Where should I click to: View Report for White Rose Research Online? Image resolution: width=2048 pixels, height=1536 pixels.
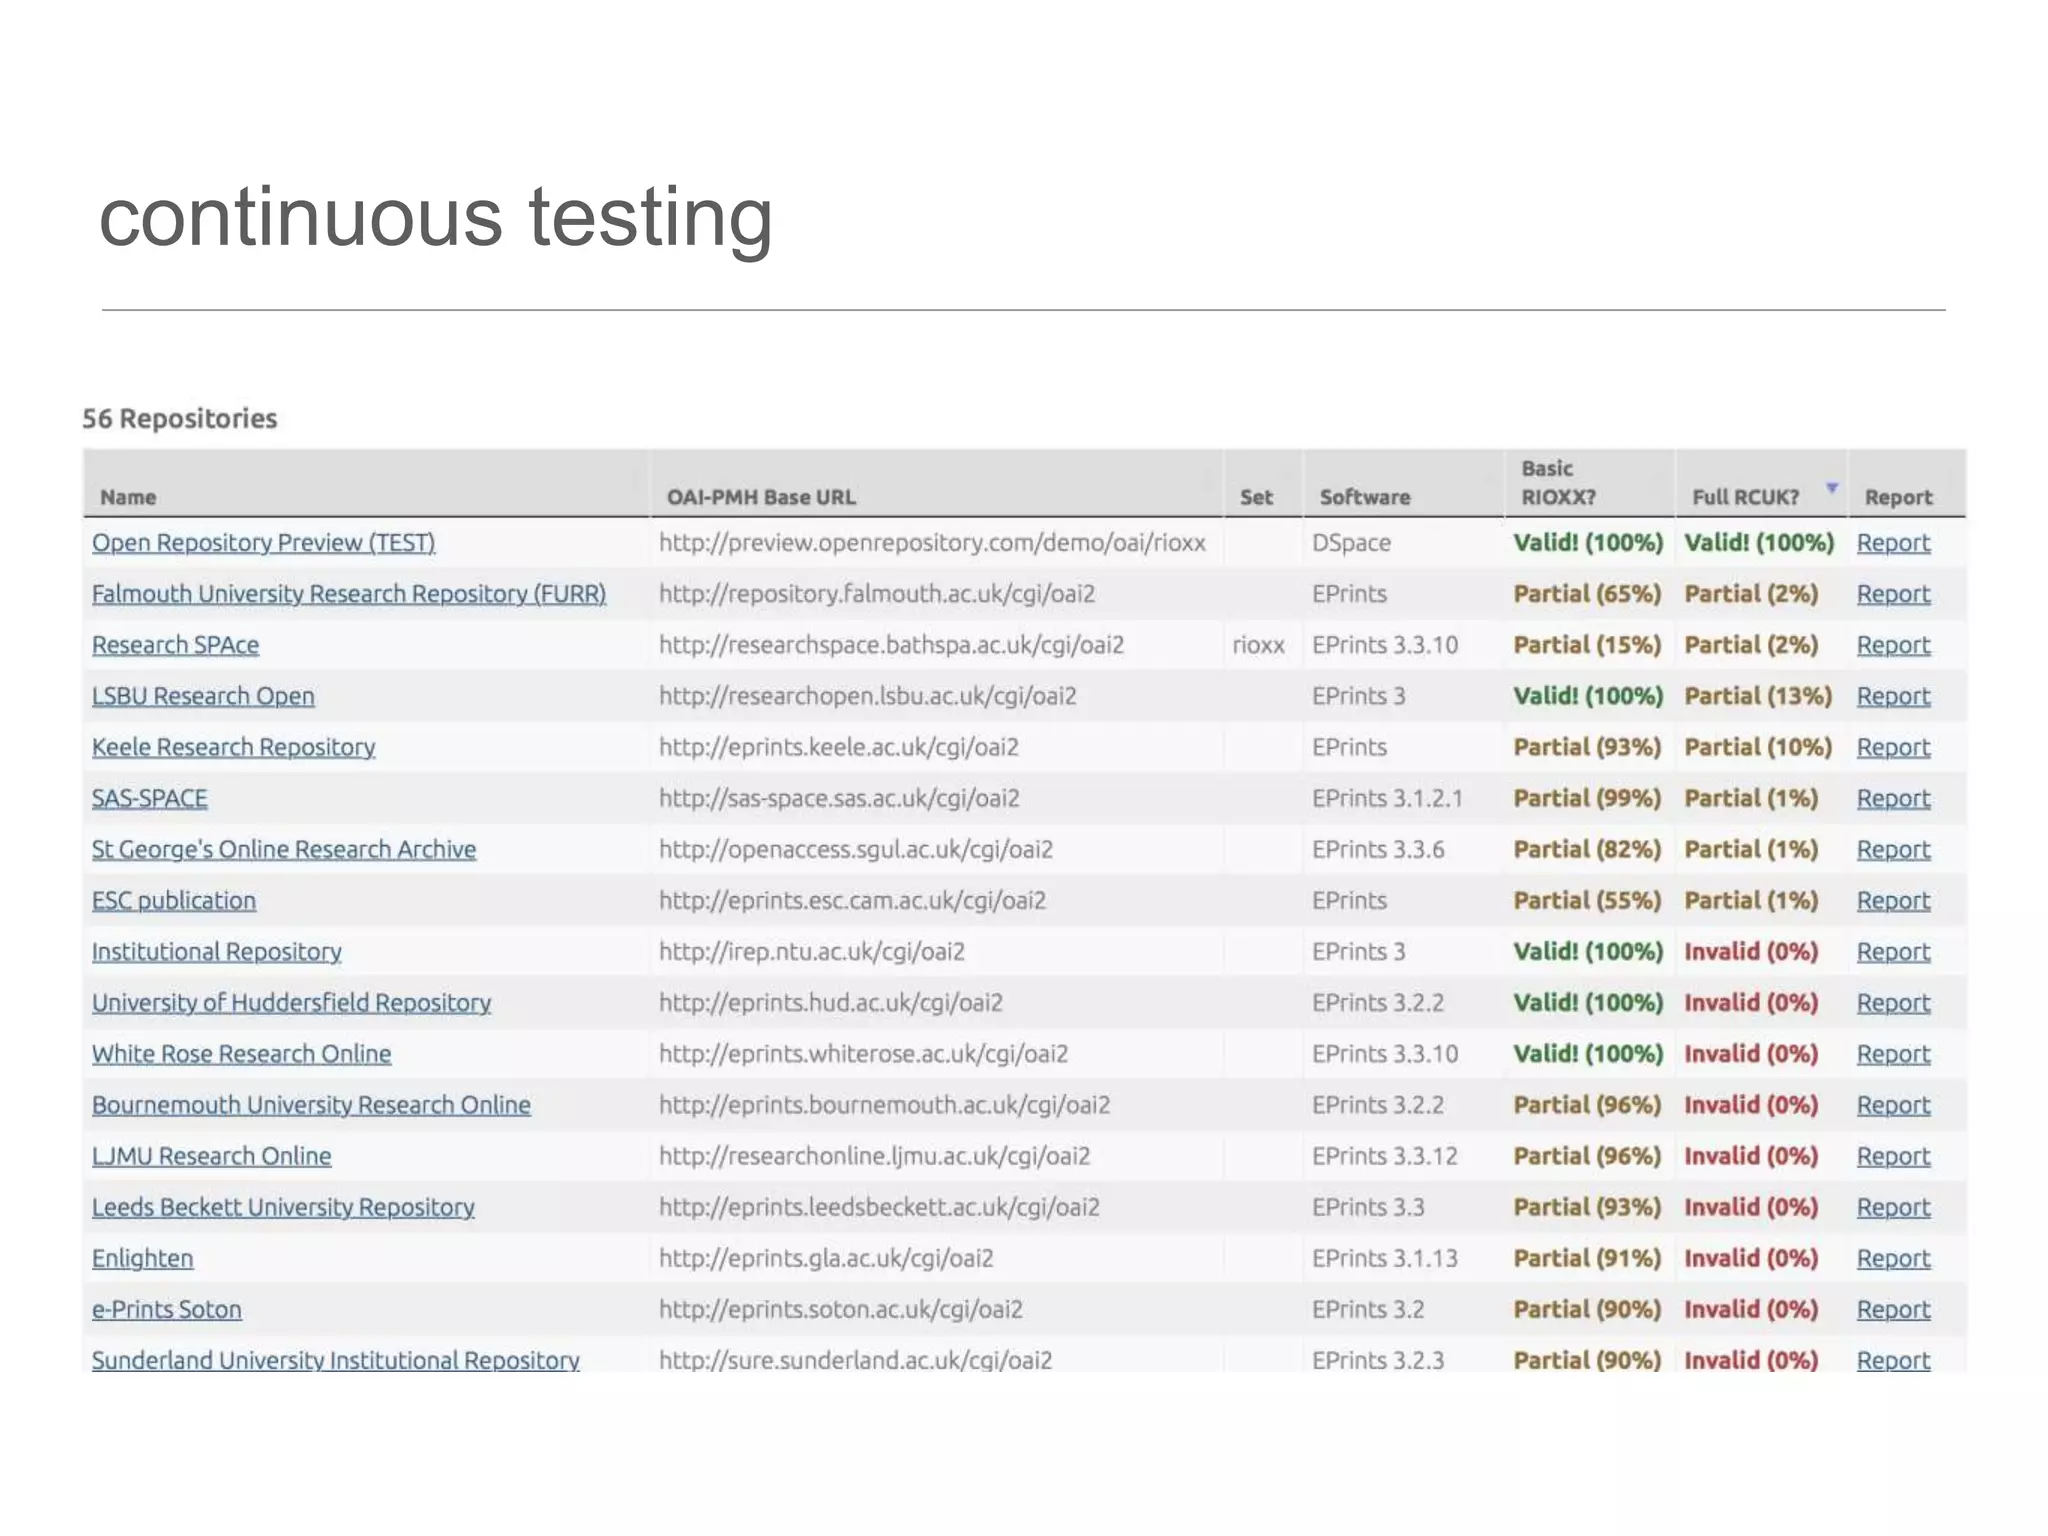pyautogui.click(x=1893, y=1053)
